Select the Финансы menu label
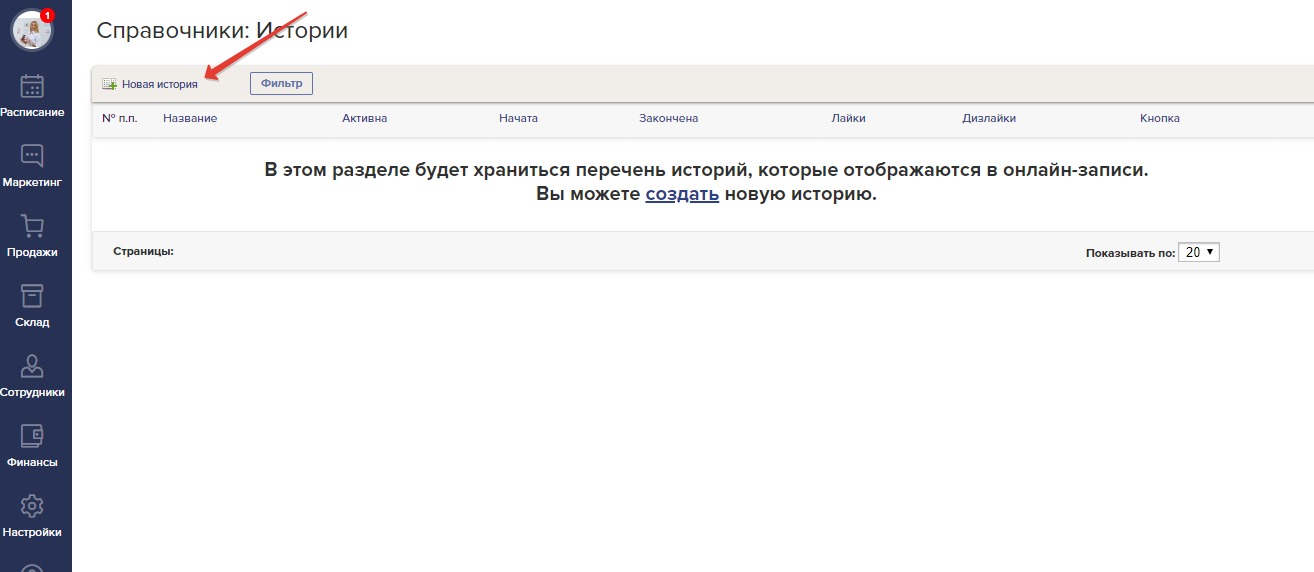This screenshot has width=1314, height=572. pos(32,462)
